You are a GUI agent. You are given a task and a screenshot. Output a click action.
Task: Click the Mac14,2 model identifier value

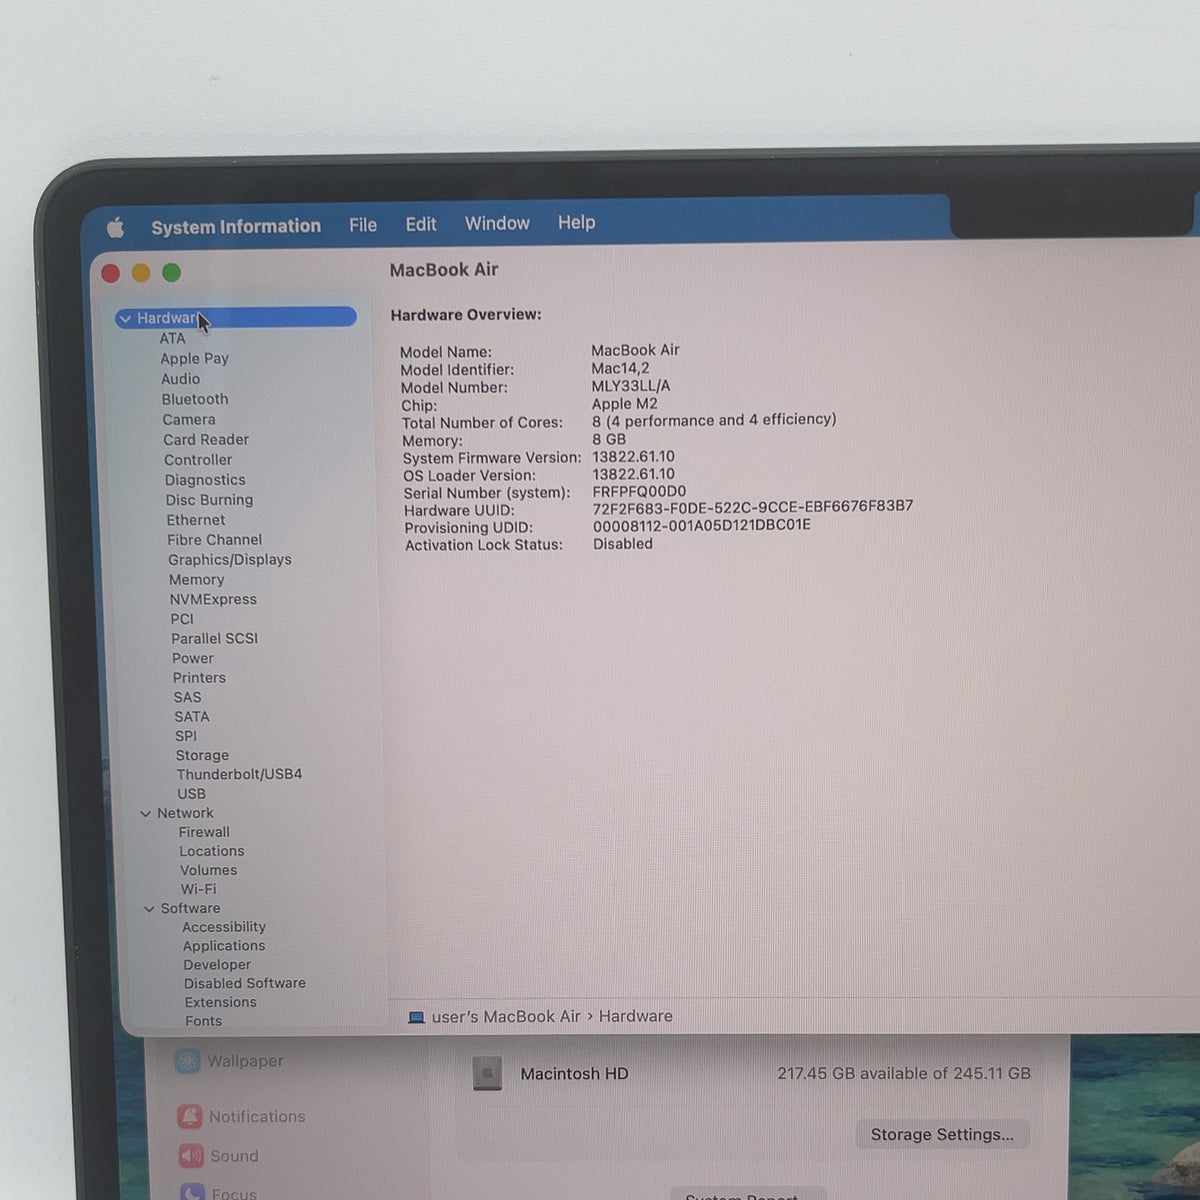tap(620, 368)
